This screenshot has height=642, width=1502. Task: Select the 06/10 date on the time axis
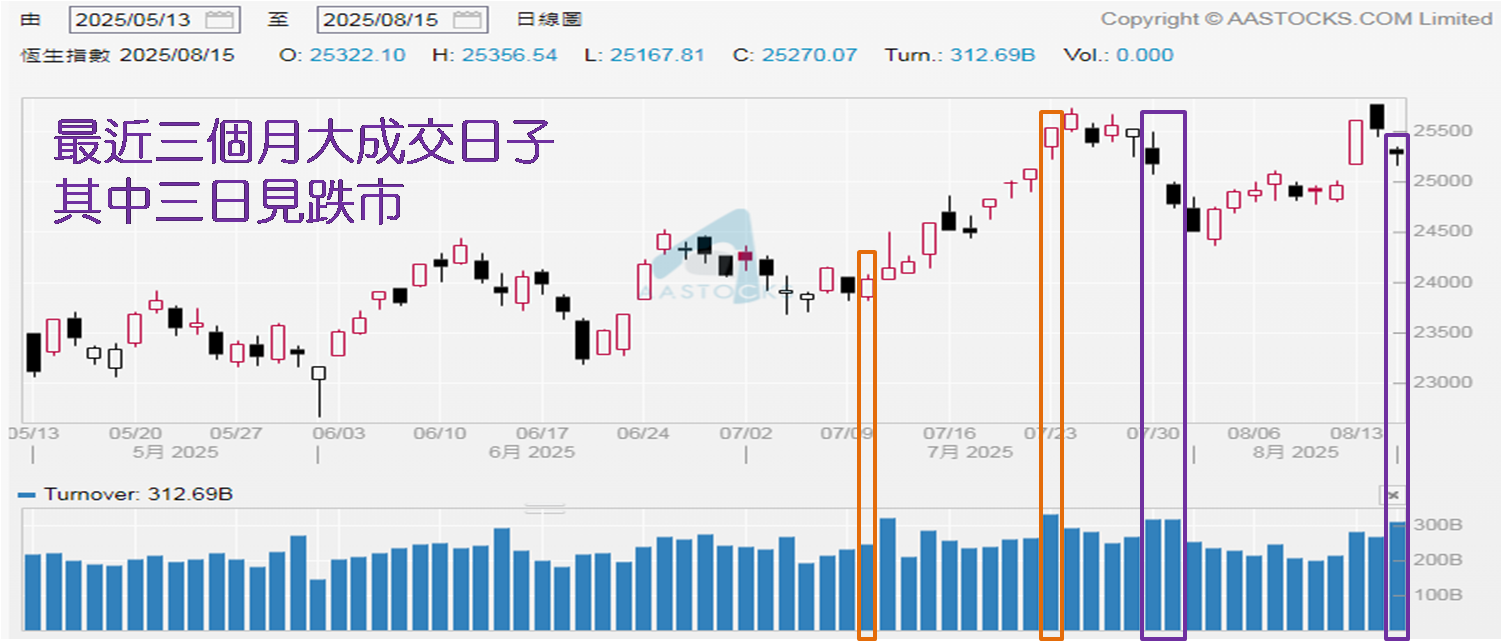439,434
